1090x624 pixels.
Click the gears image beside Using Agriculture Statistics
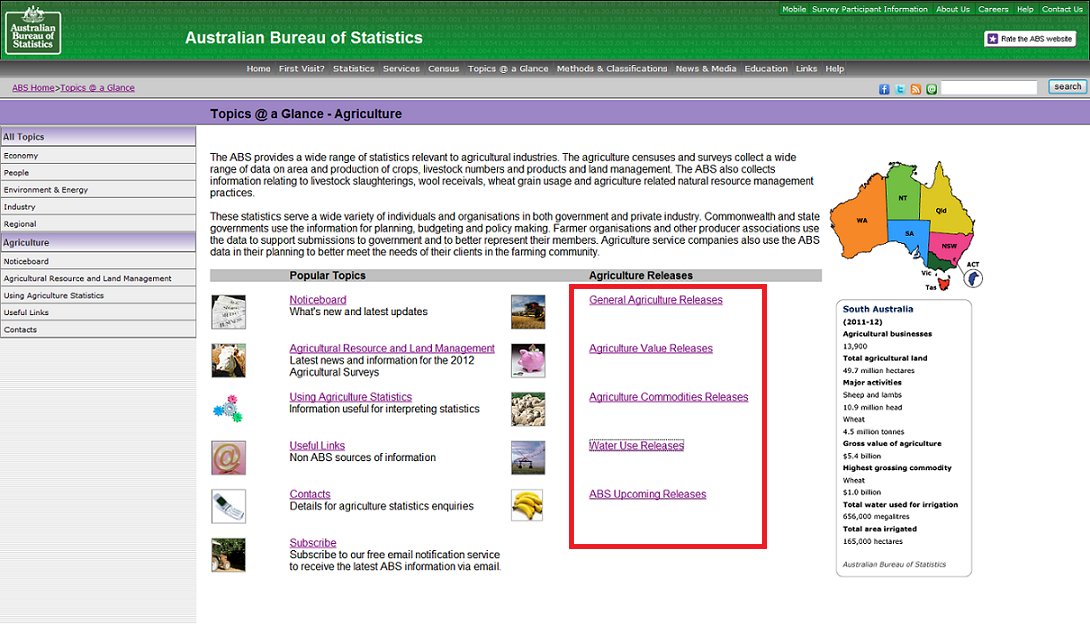228,408
